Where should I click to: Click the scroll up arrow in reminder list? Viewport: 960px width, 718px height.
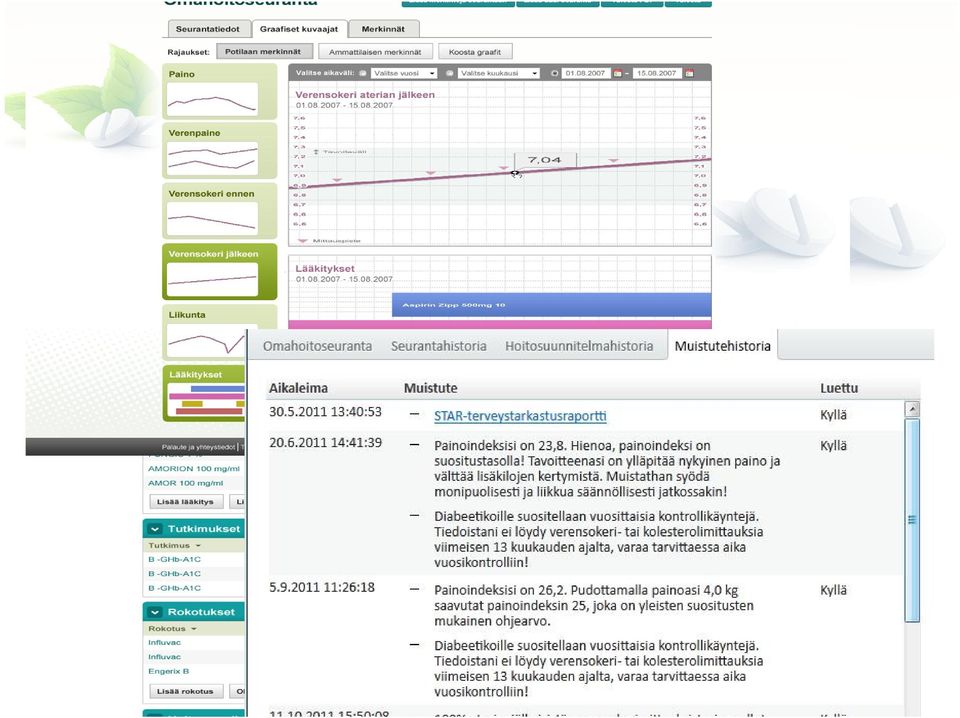912,408
